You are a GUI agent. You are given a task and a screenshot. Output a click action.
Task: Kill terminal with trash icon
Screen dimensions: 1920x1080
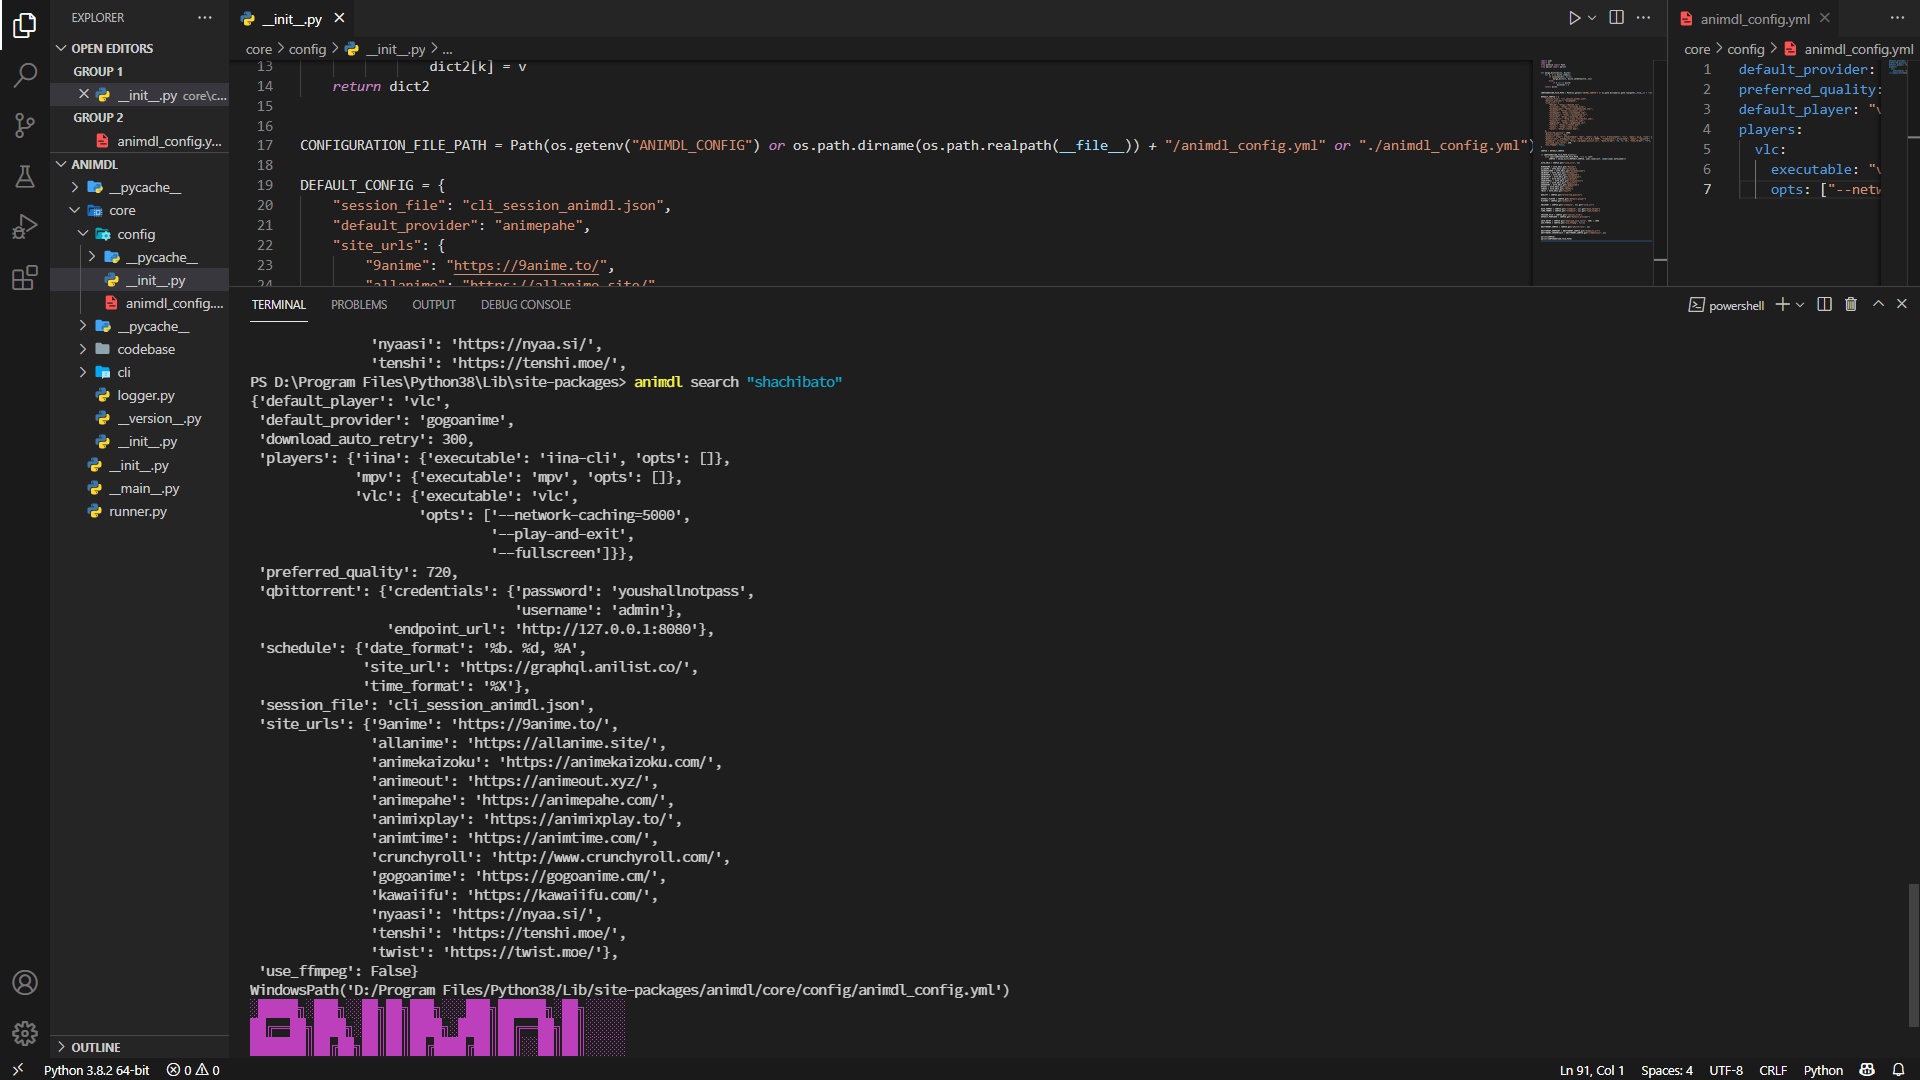[x=1851, y=304]
